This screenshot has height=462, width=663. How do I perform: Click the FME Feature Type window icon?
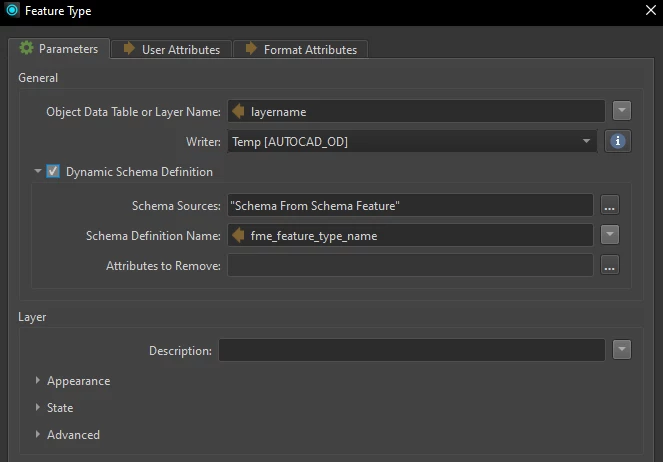12,10
